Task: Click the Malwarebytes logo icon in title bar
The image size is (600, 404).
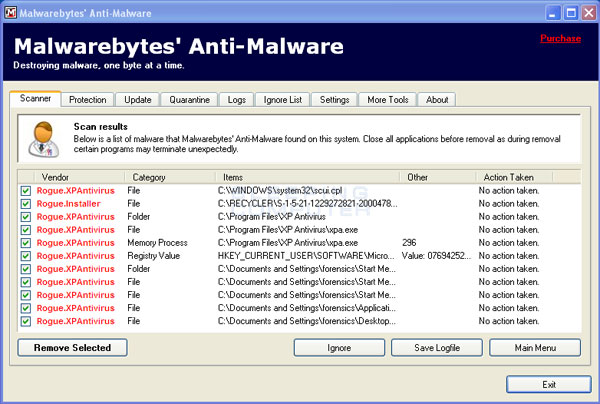Action: pos(10,13)
